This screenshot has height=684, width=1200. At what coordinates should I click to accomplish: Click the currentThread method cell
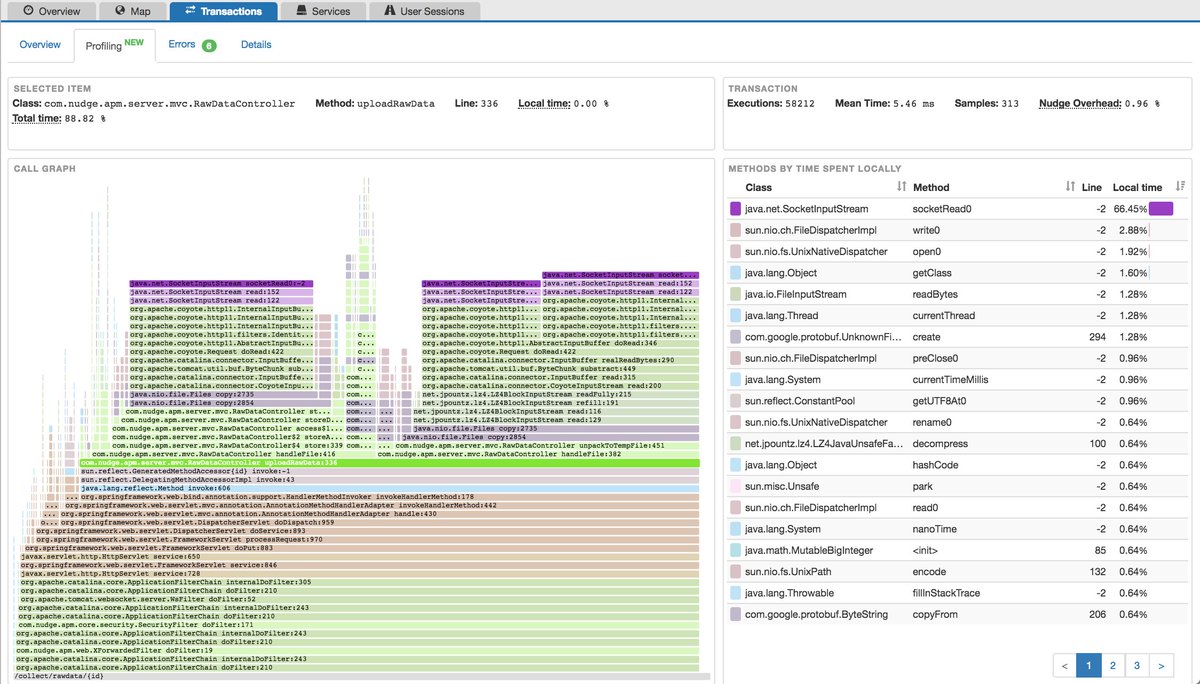click(x=946, y=316)
